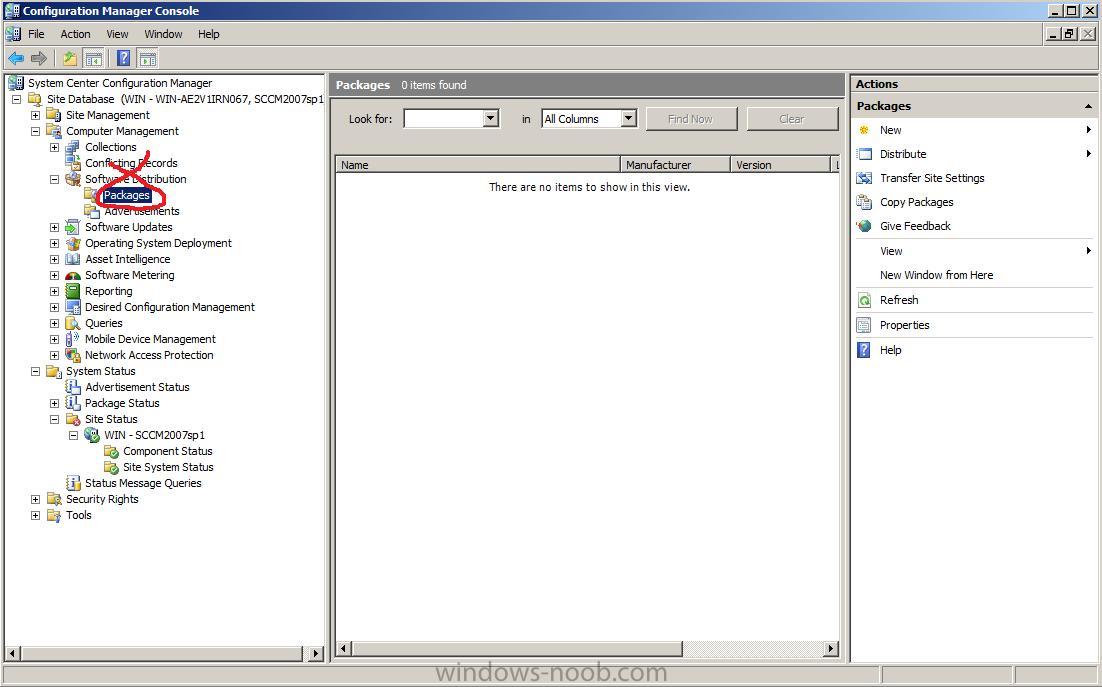Expand the Software Updates node

[54, 227]
